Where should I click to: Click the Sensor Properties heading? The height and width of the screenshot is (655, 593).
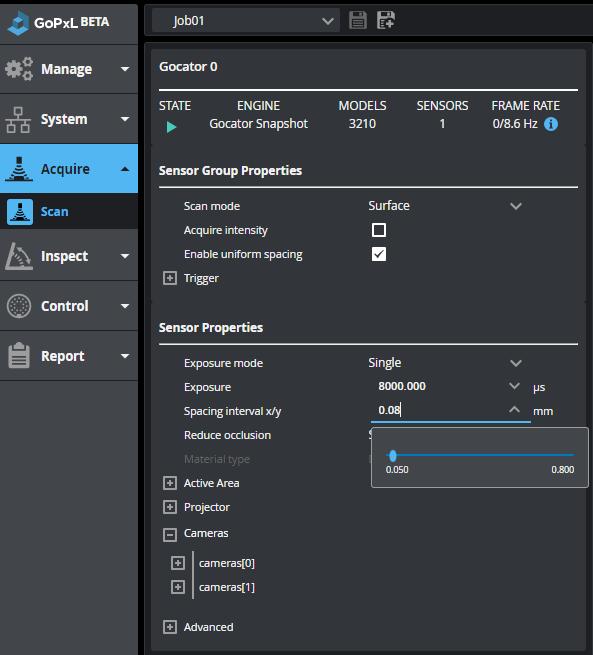211,328
